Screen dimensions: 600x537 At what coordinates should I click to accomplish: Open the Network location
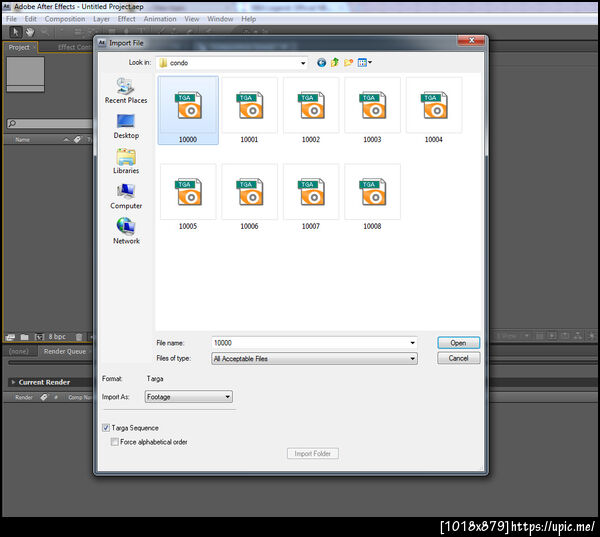126,231
